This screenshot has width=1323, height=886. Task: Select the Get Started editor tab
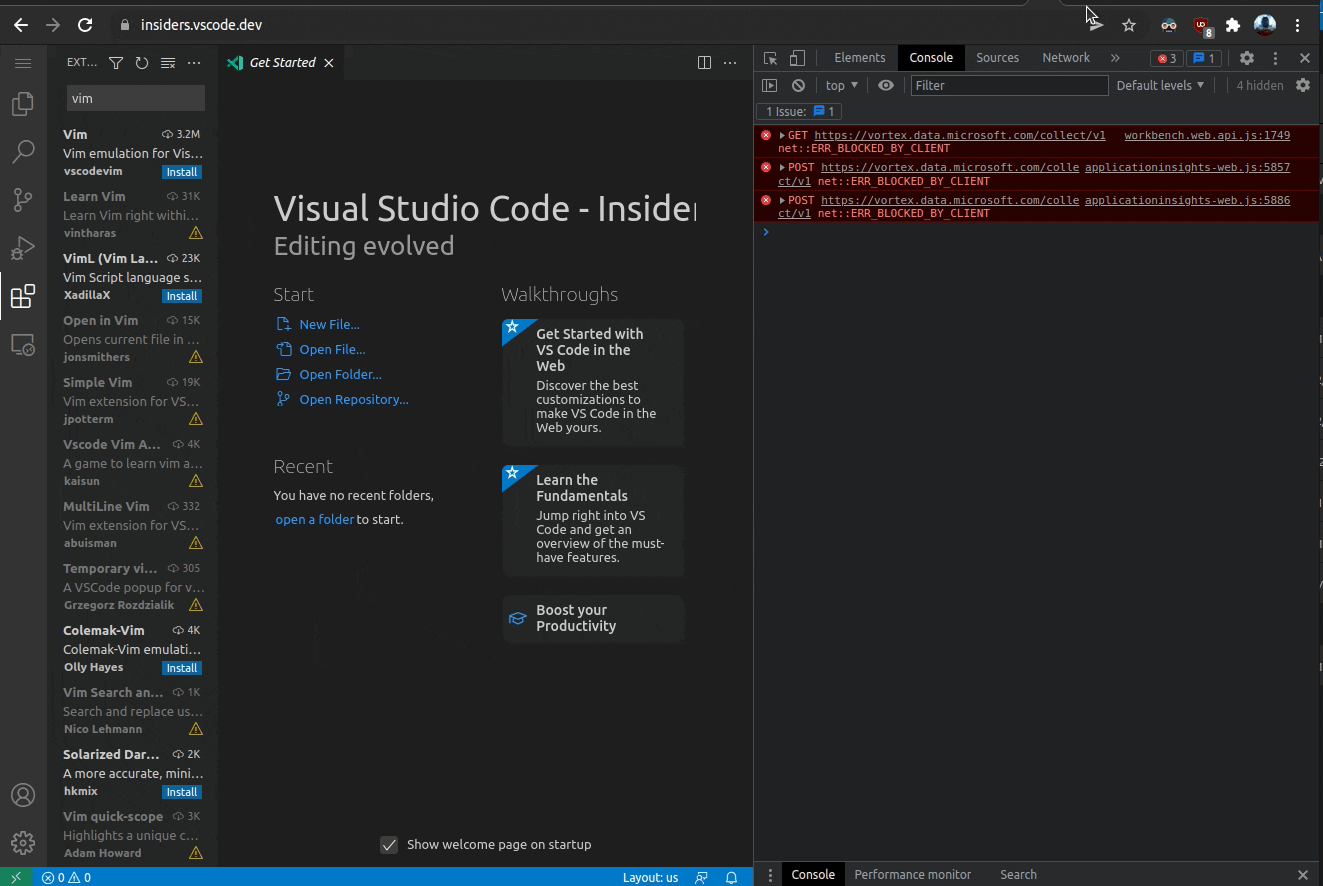pyautogui.click(x=281, y=63)
